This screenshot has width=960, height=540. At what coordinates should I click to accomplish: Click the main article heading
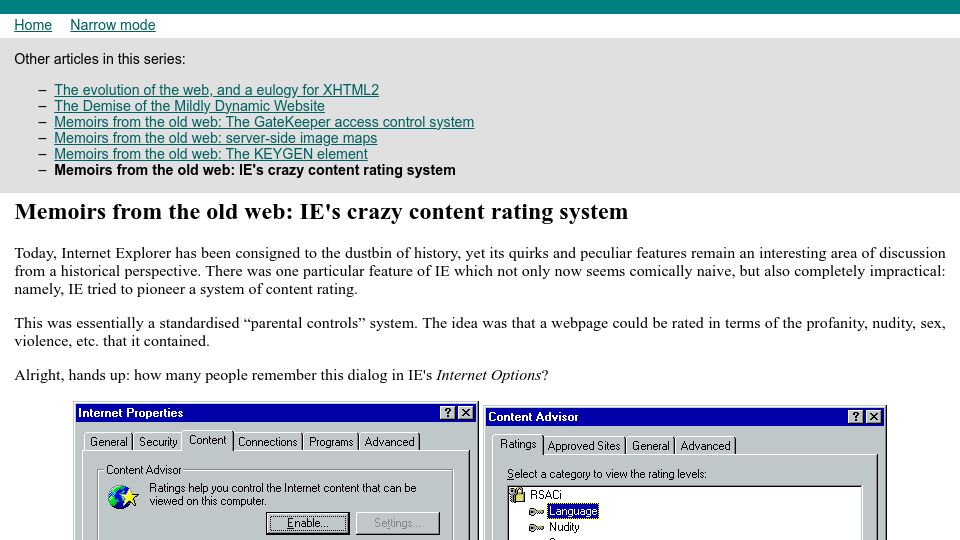(321, 212)
